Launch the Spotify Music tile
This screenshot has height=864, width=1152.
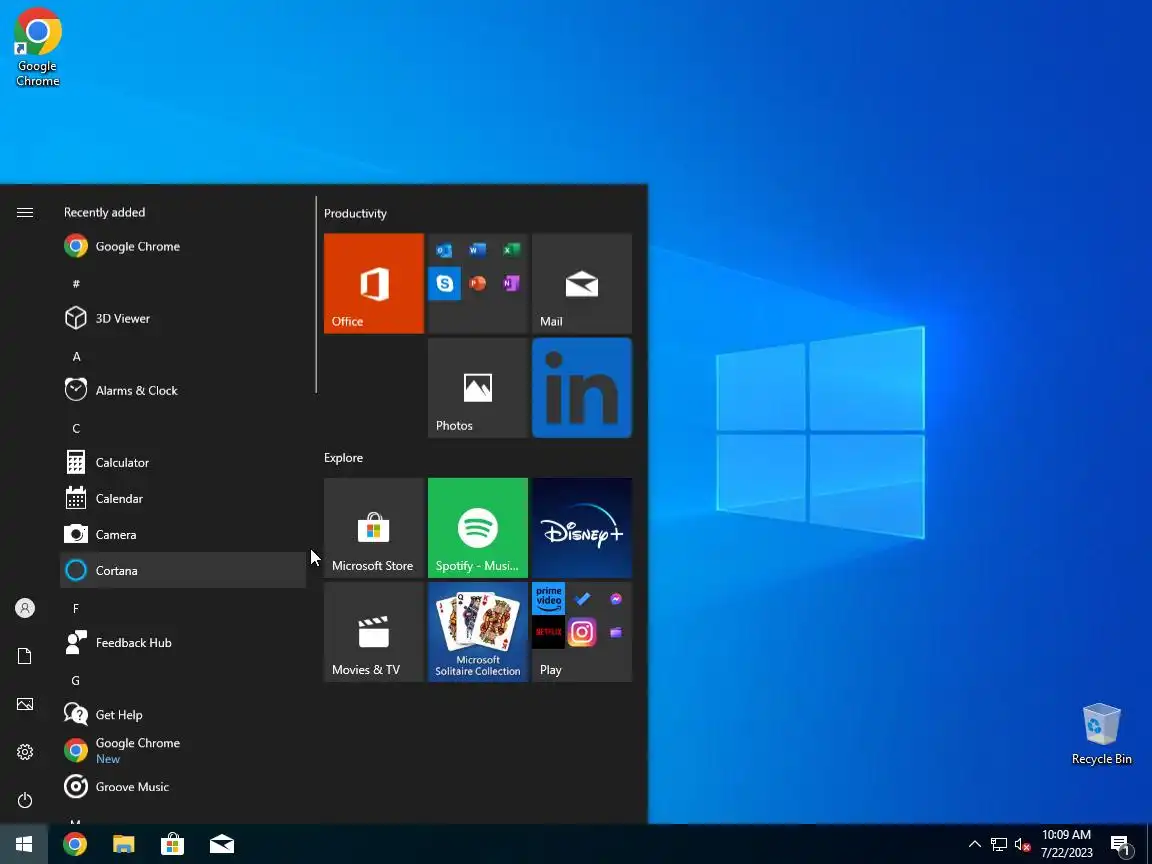click(478, 528)
